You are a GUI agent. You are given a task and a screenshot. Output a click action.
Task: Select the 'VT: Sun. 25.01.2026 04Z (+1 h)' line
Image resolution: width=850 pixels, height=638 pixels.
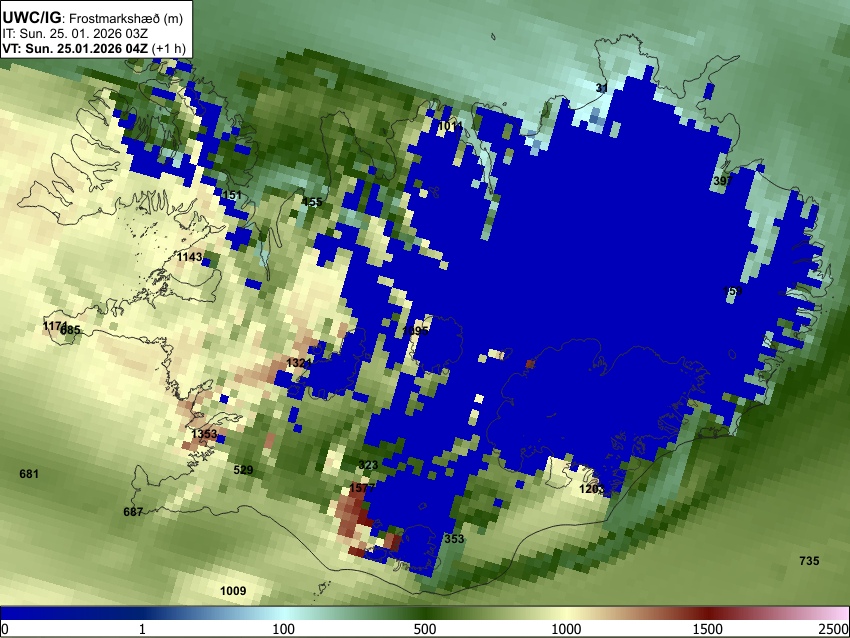pos(94,48)
